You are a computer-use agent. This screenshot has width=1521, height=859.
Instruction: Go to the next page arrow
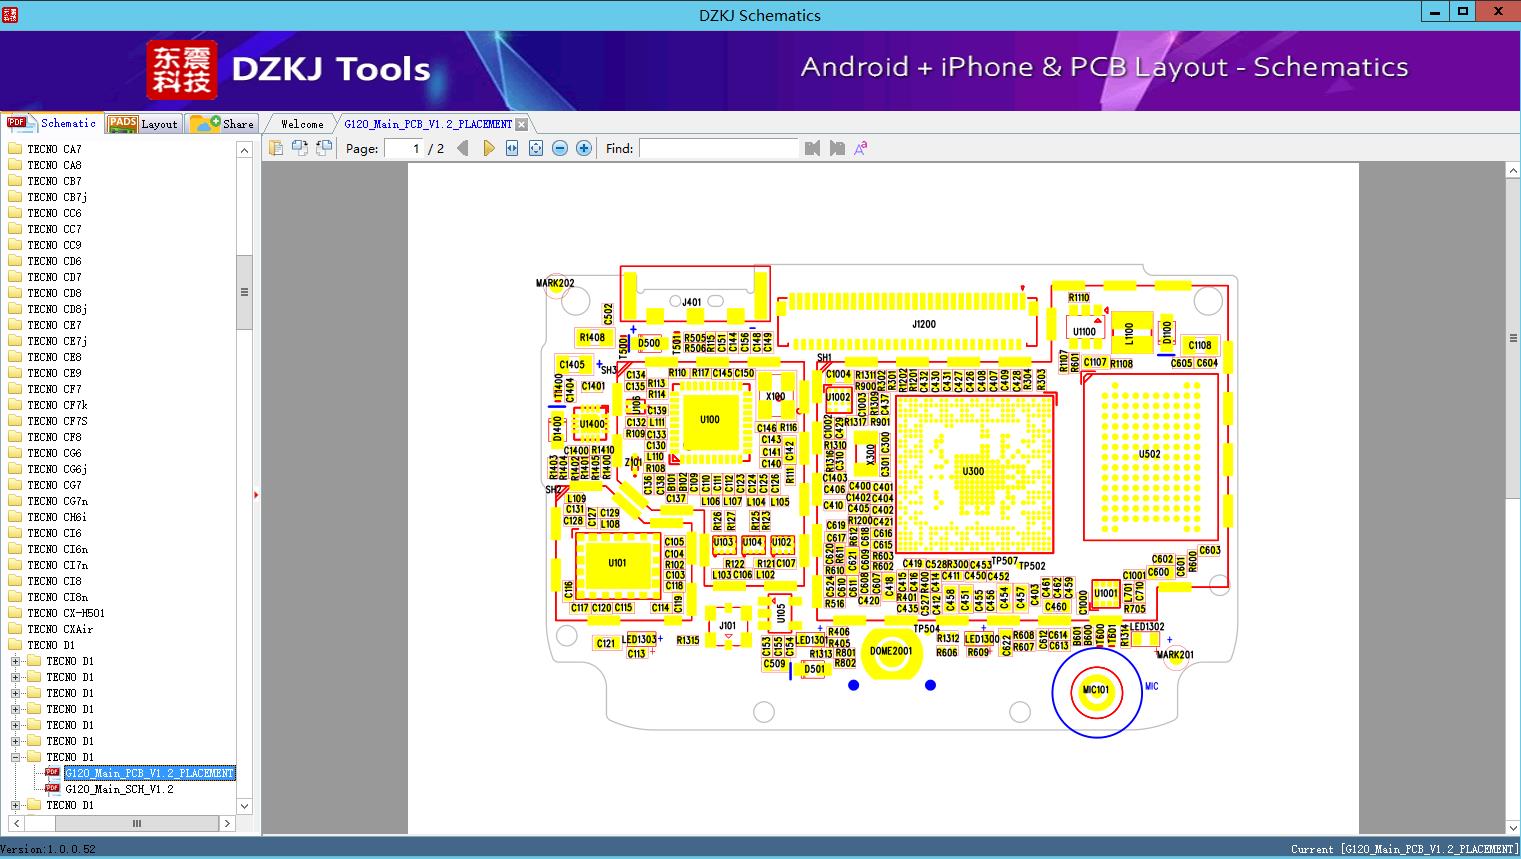488,148
